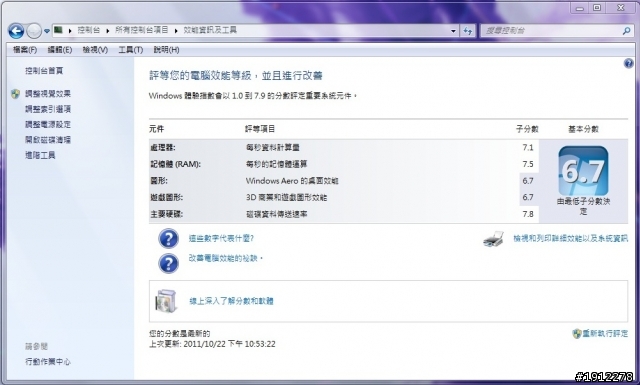
Task: Focus the 搜尋控制台 search box
Action: (x=552, y=31)
